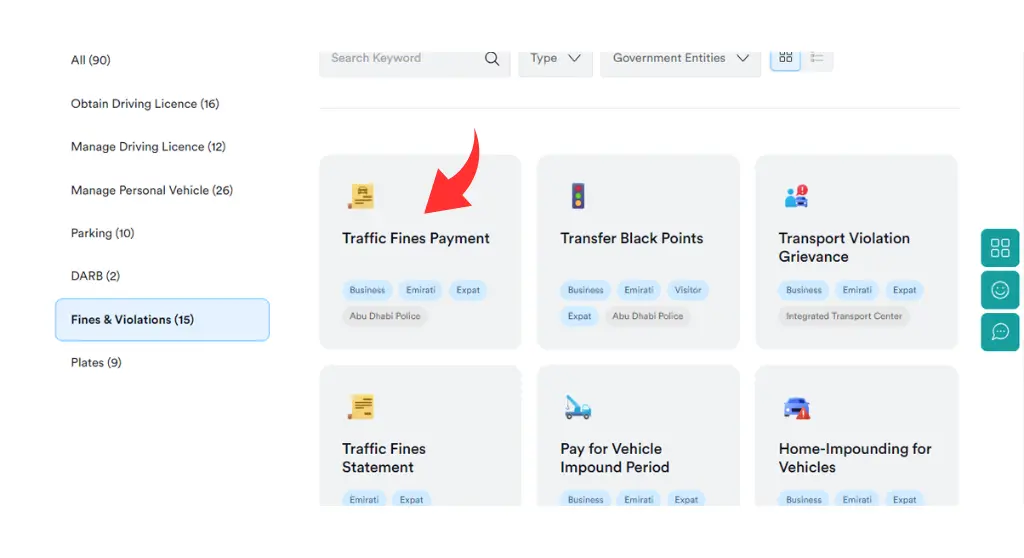Image resolution: width=1024 pixels, height=558 pixels.
Task: Click Emirati tag on Traffic Fines Statement
Action: point(364,499)
